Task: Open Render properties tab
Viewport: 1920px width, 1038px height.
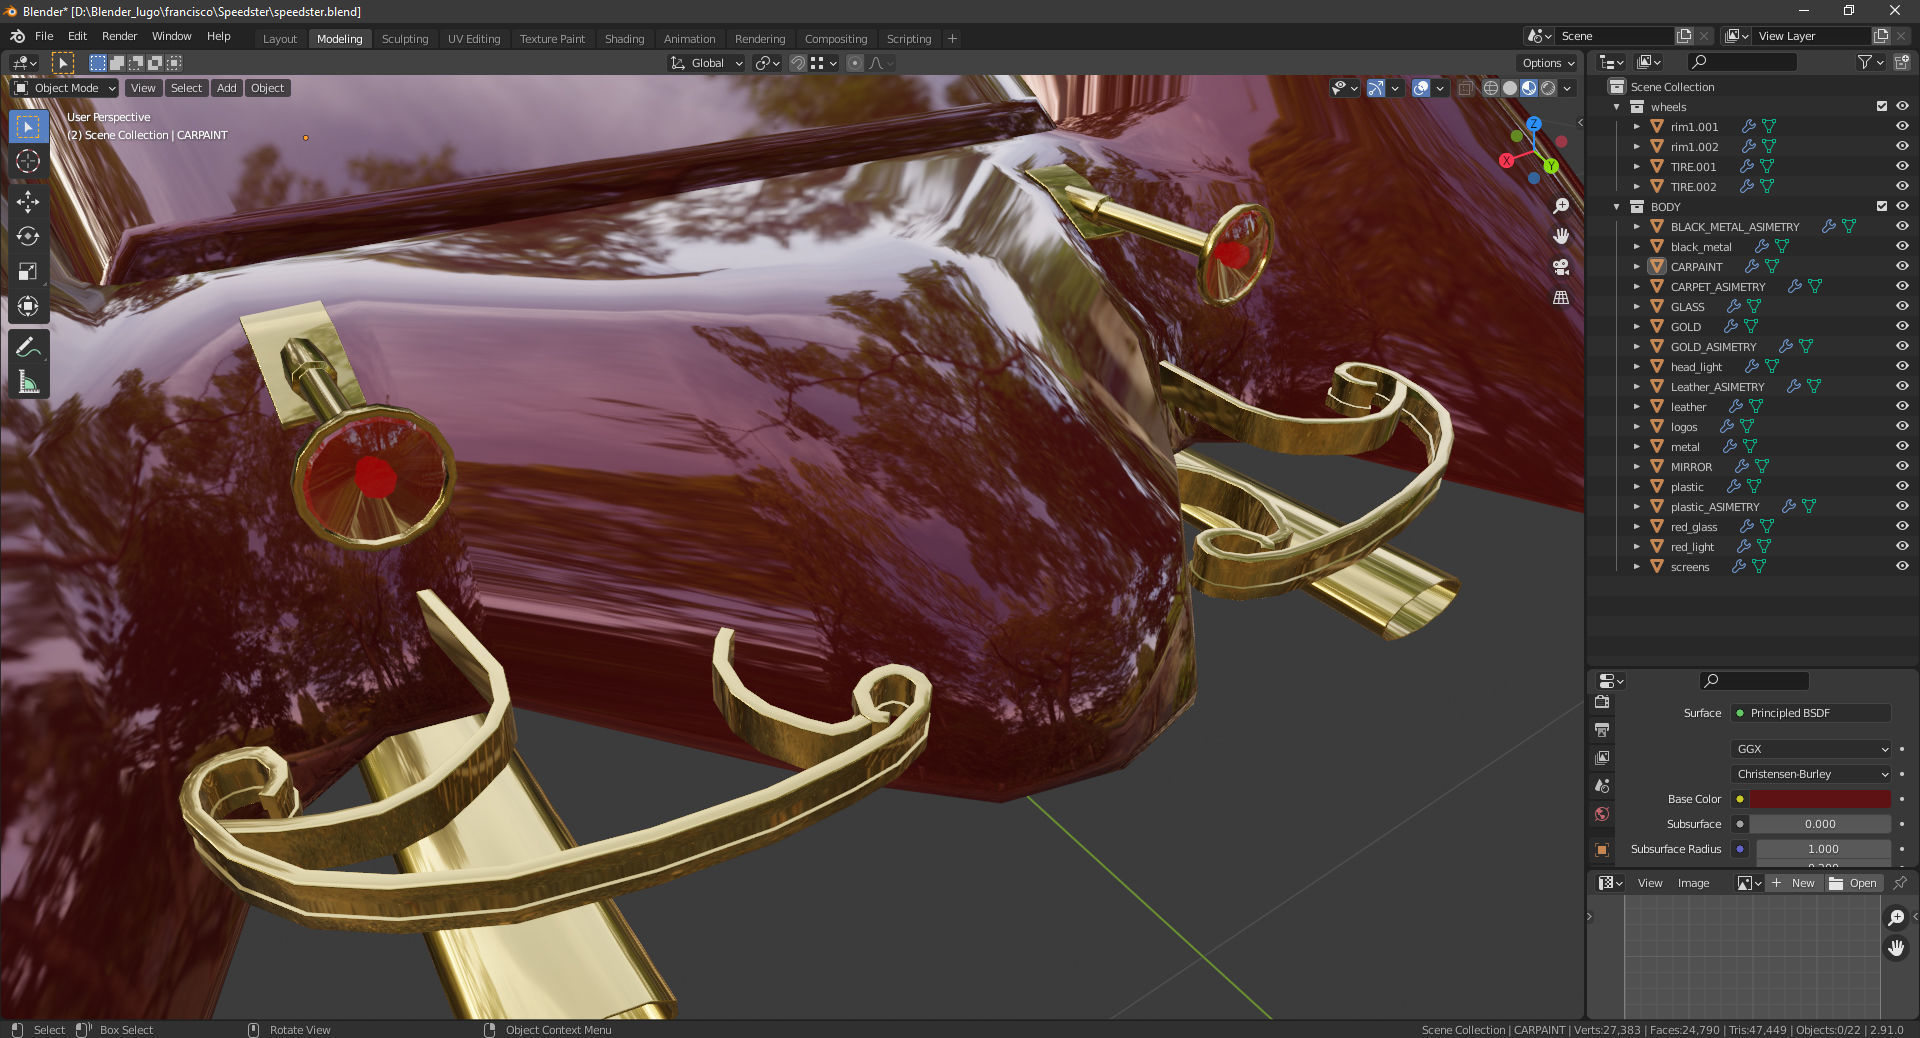Action: (1602, 703)
